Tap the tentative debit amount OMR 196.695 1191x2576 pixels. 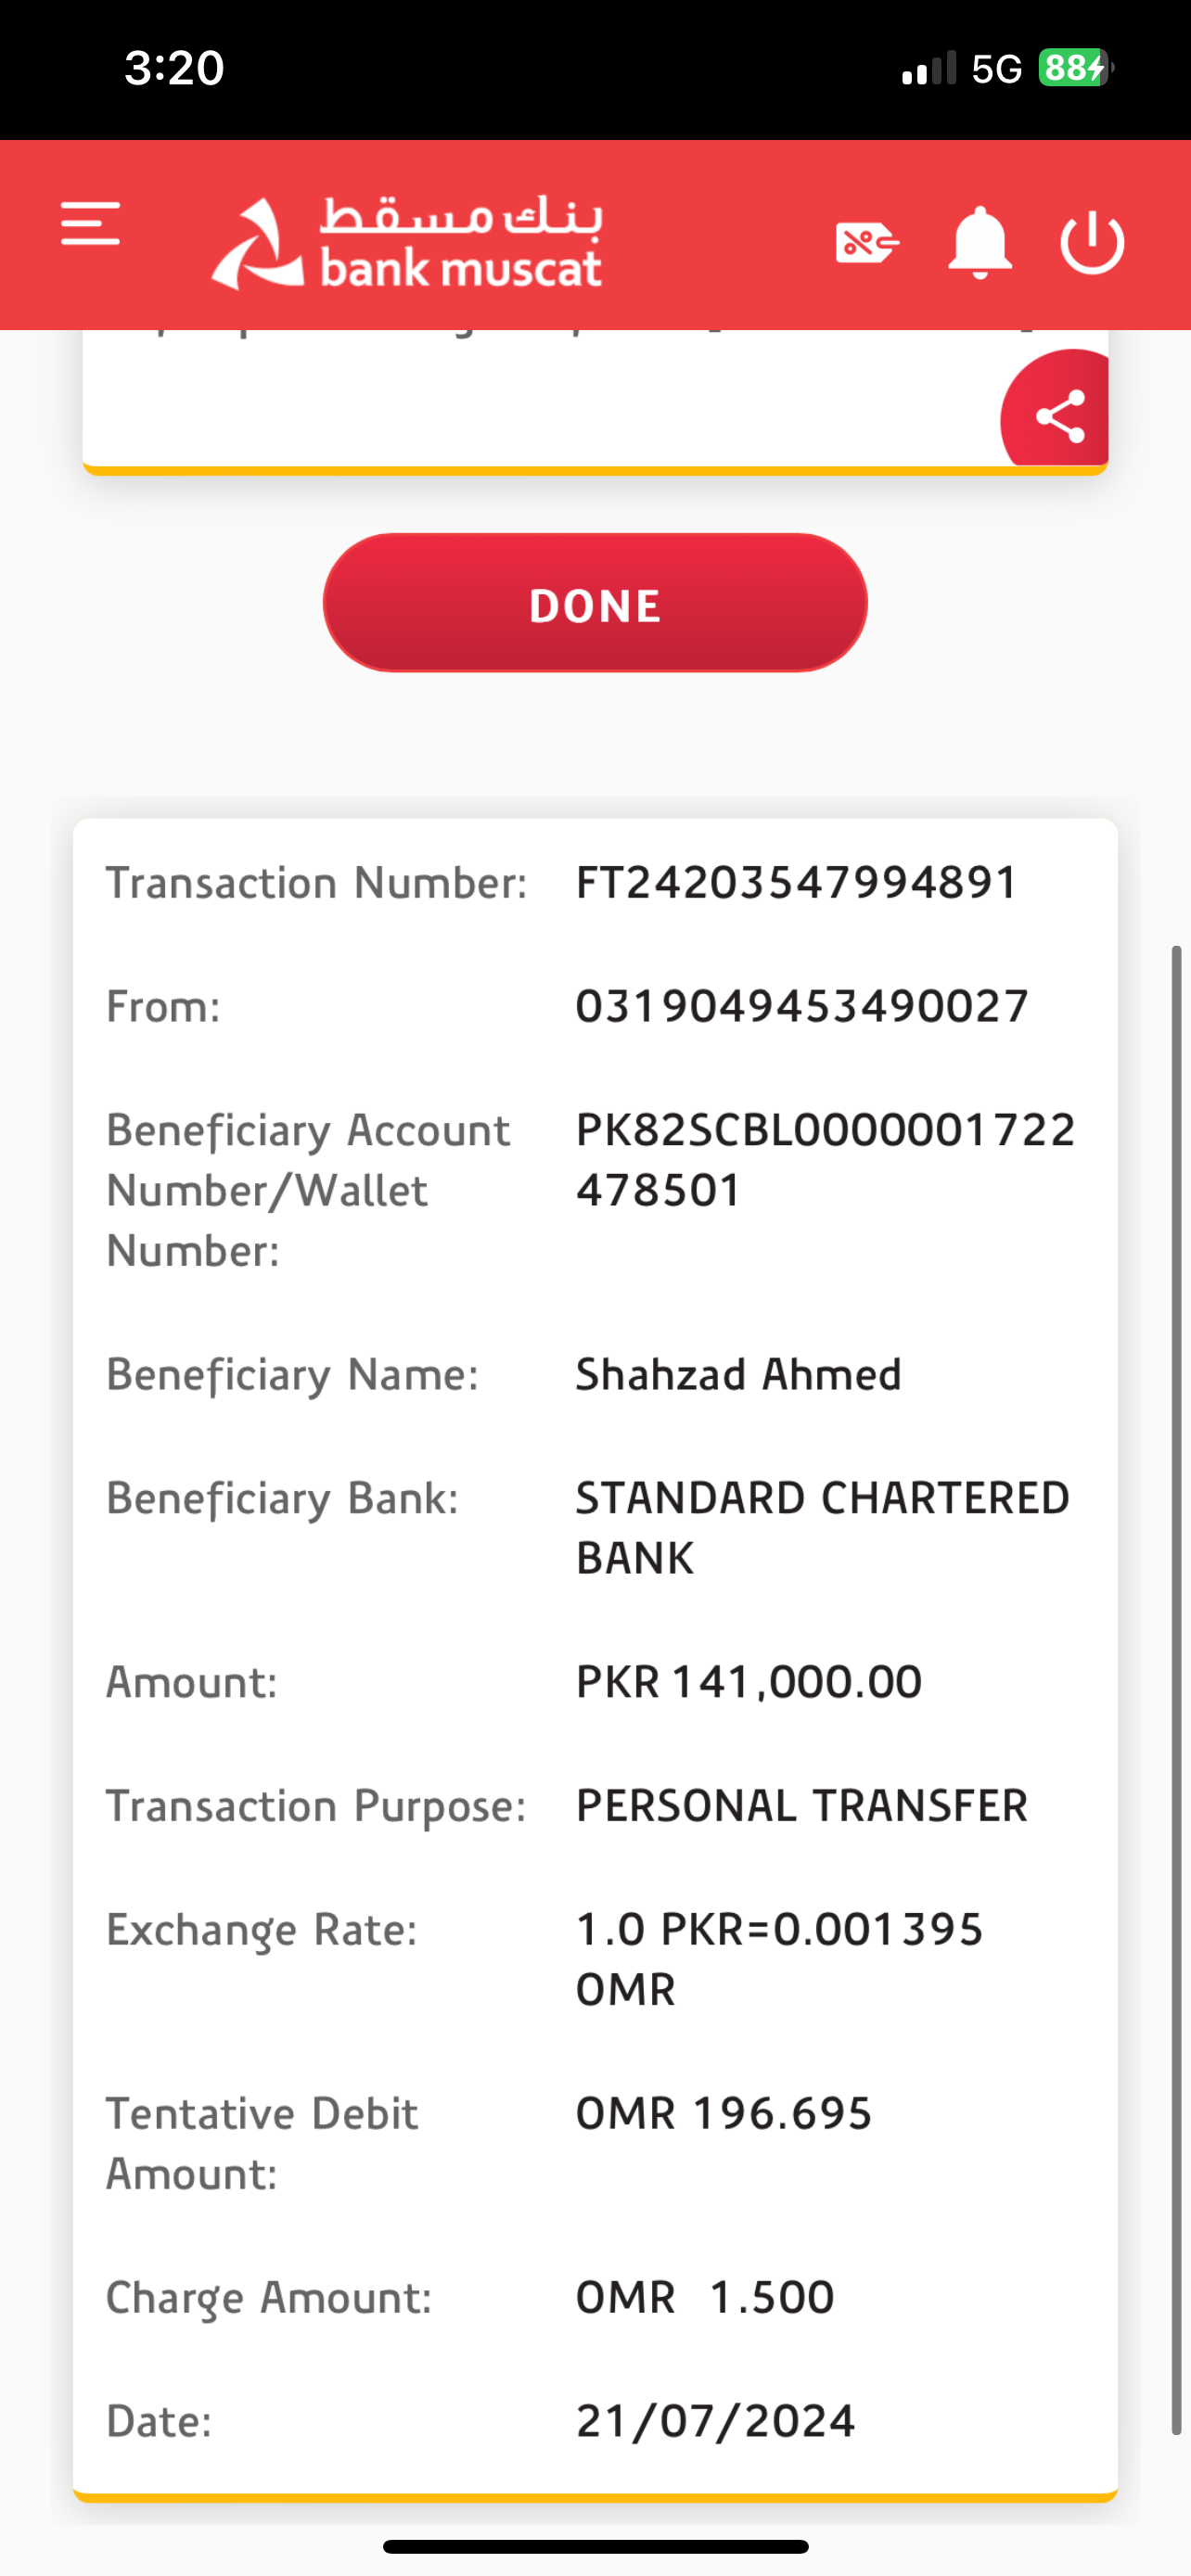pyautogui.click(x=724, y=2113)
